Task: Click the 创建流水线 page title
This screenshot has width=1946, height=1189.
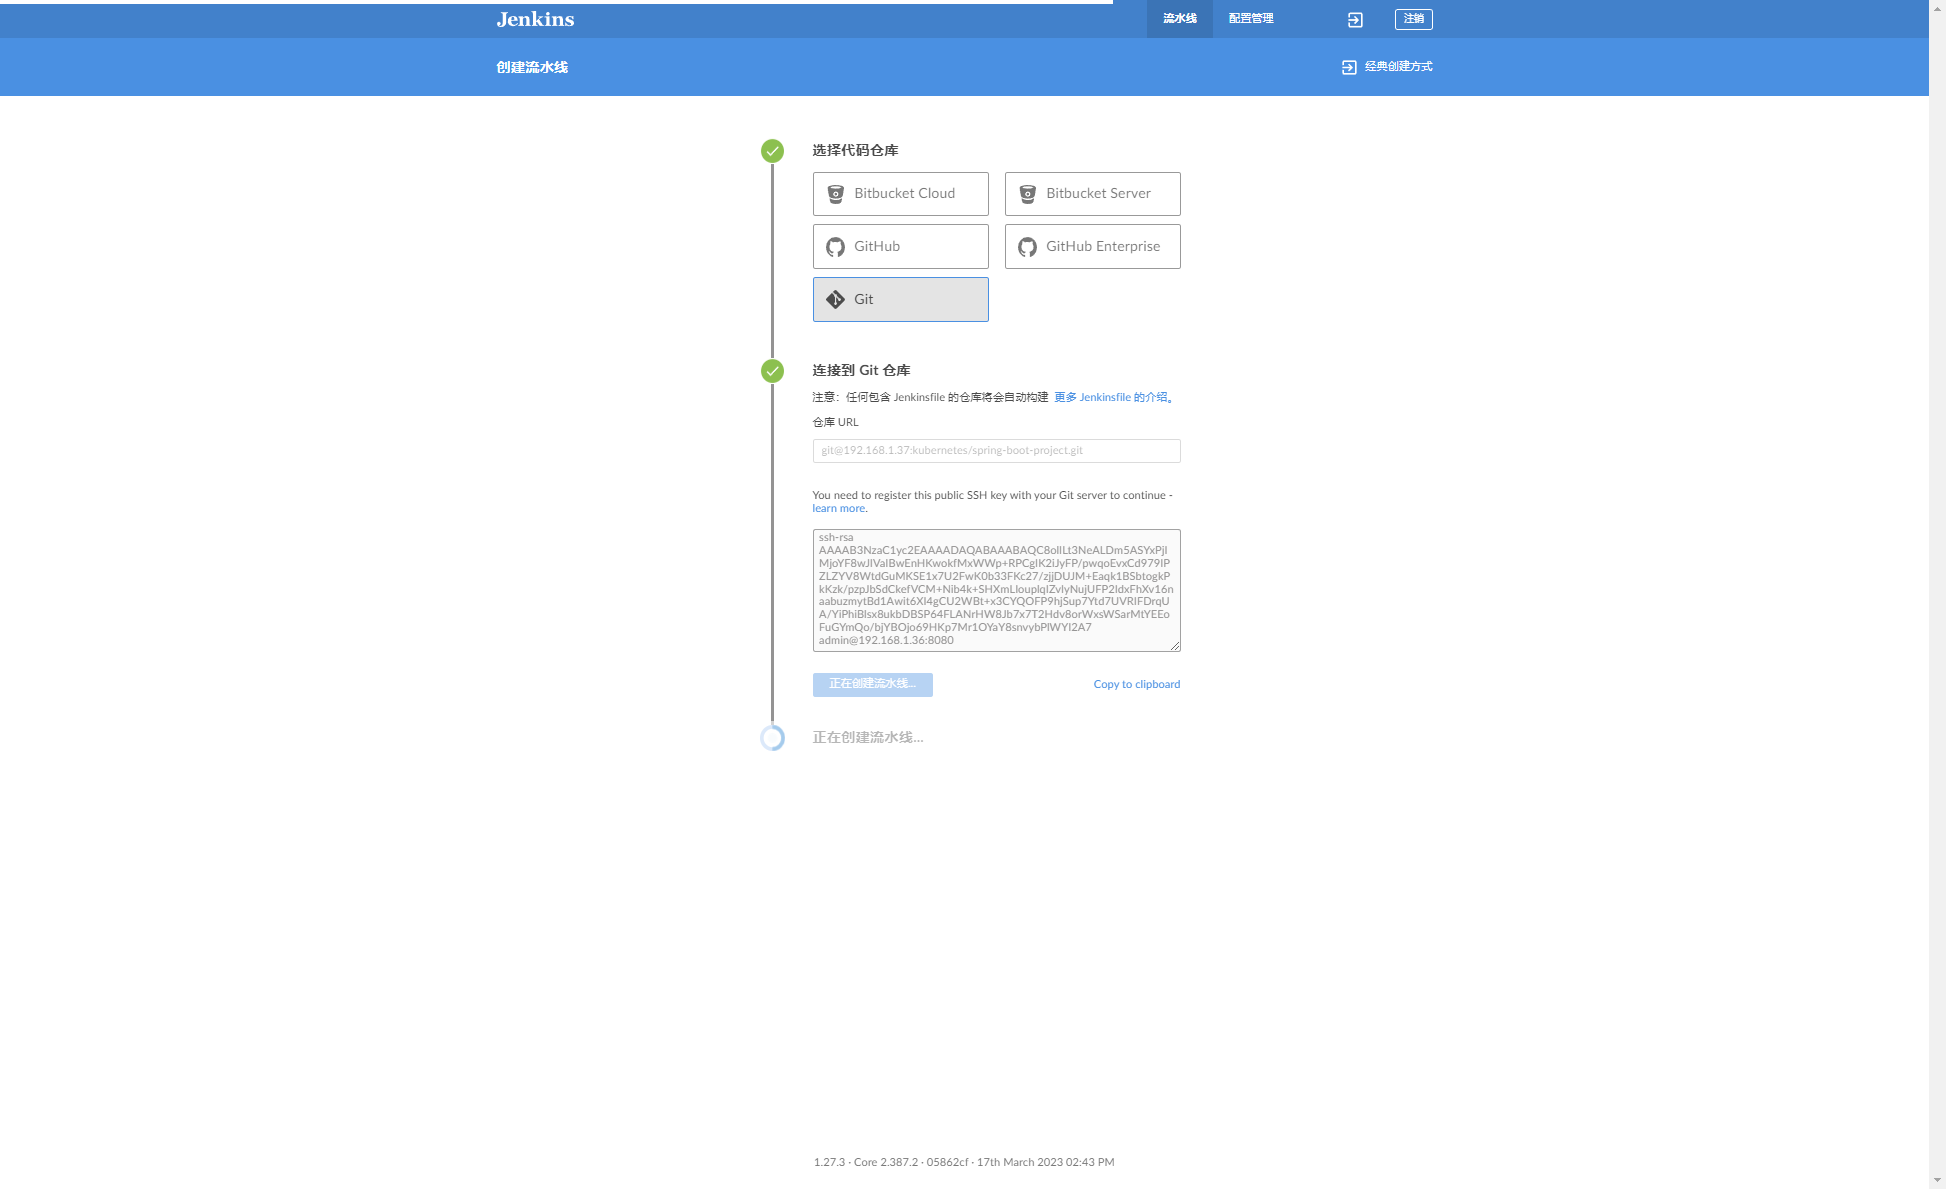Action: 532,67
